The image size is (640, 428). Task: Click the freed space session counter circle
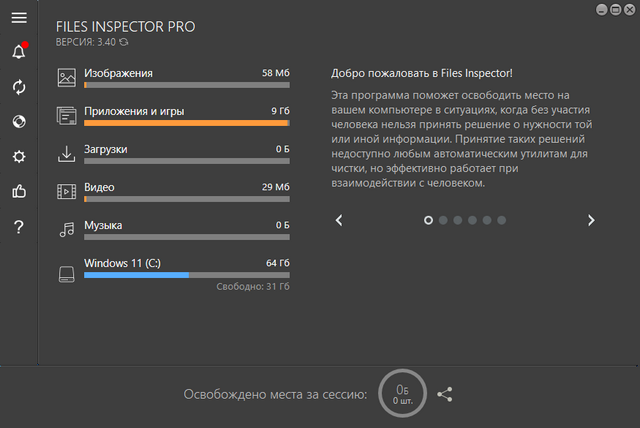click(x=402, y=394)
